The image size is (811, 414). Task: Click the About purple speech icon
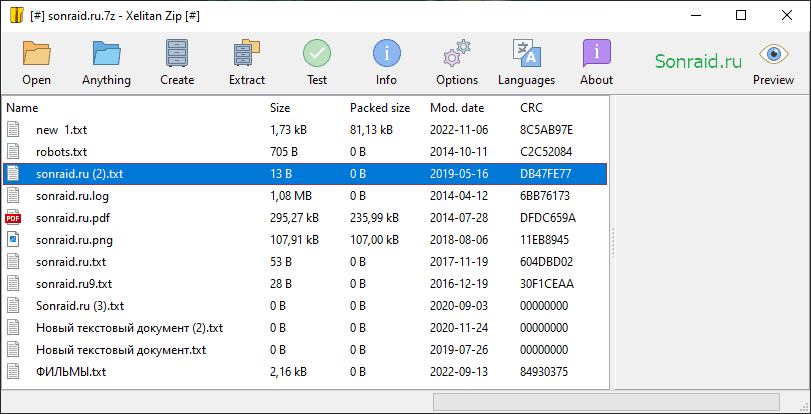pyautogui.click(x=596, y=53)
